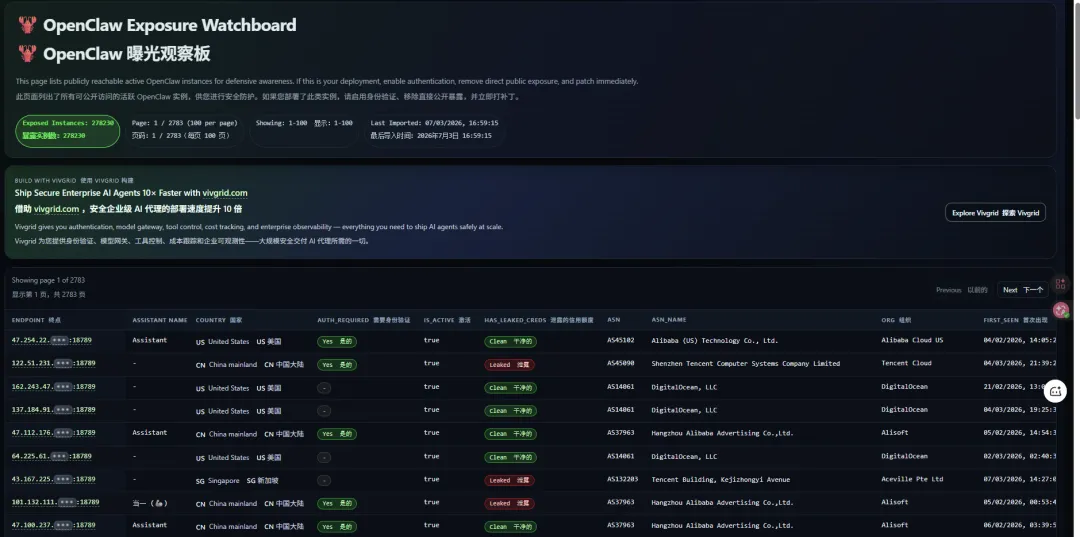The height and width of the screenshot is (537, 1080).
Task: Open the four-squares apps widget on the right edge
Action: point(1061,284)
